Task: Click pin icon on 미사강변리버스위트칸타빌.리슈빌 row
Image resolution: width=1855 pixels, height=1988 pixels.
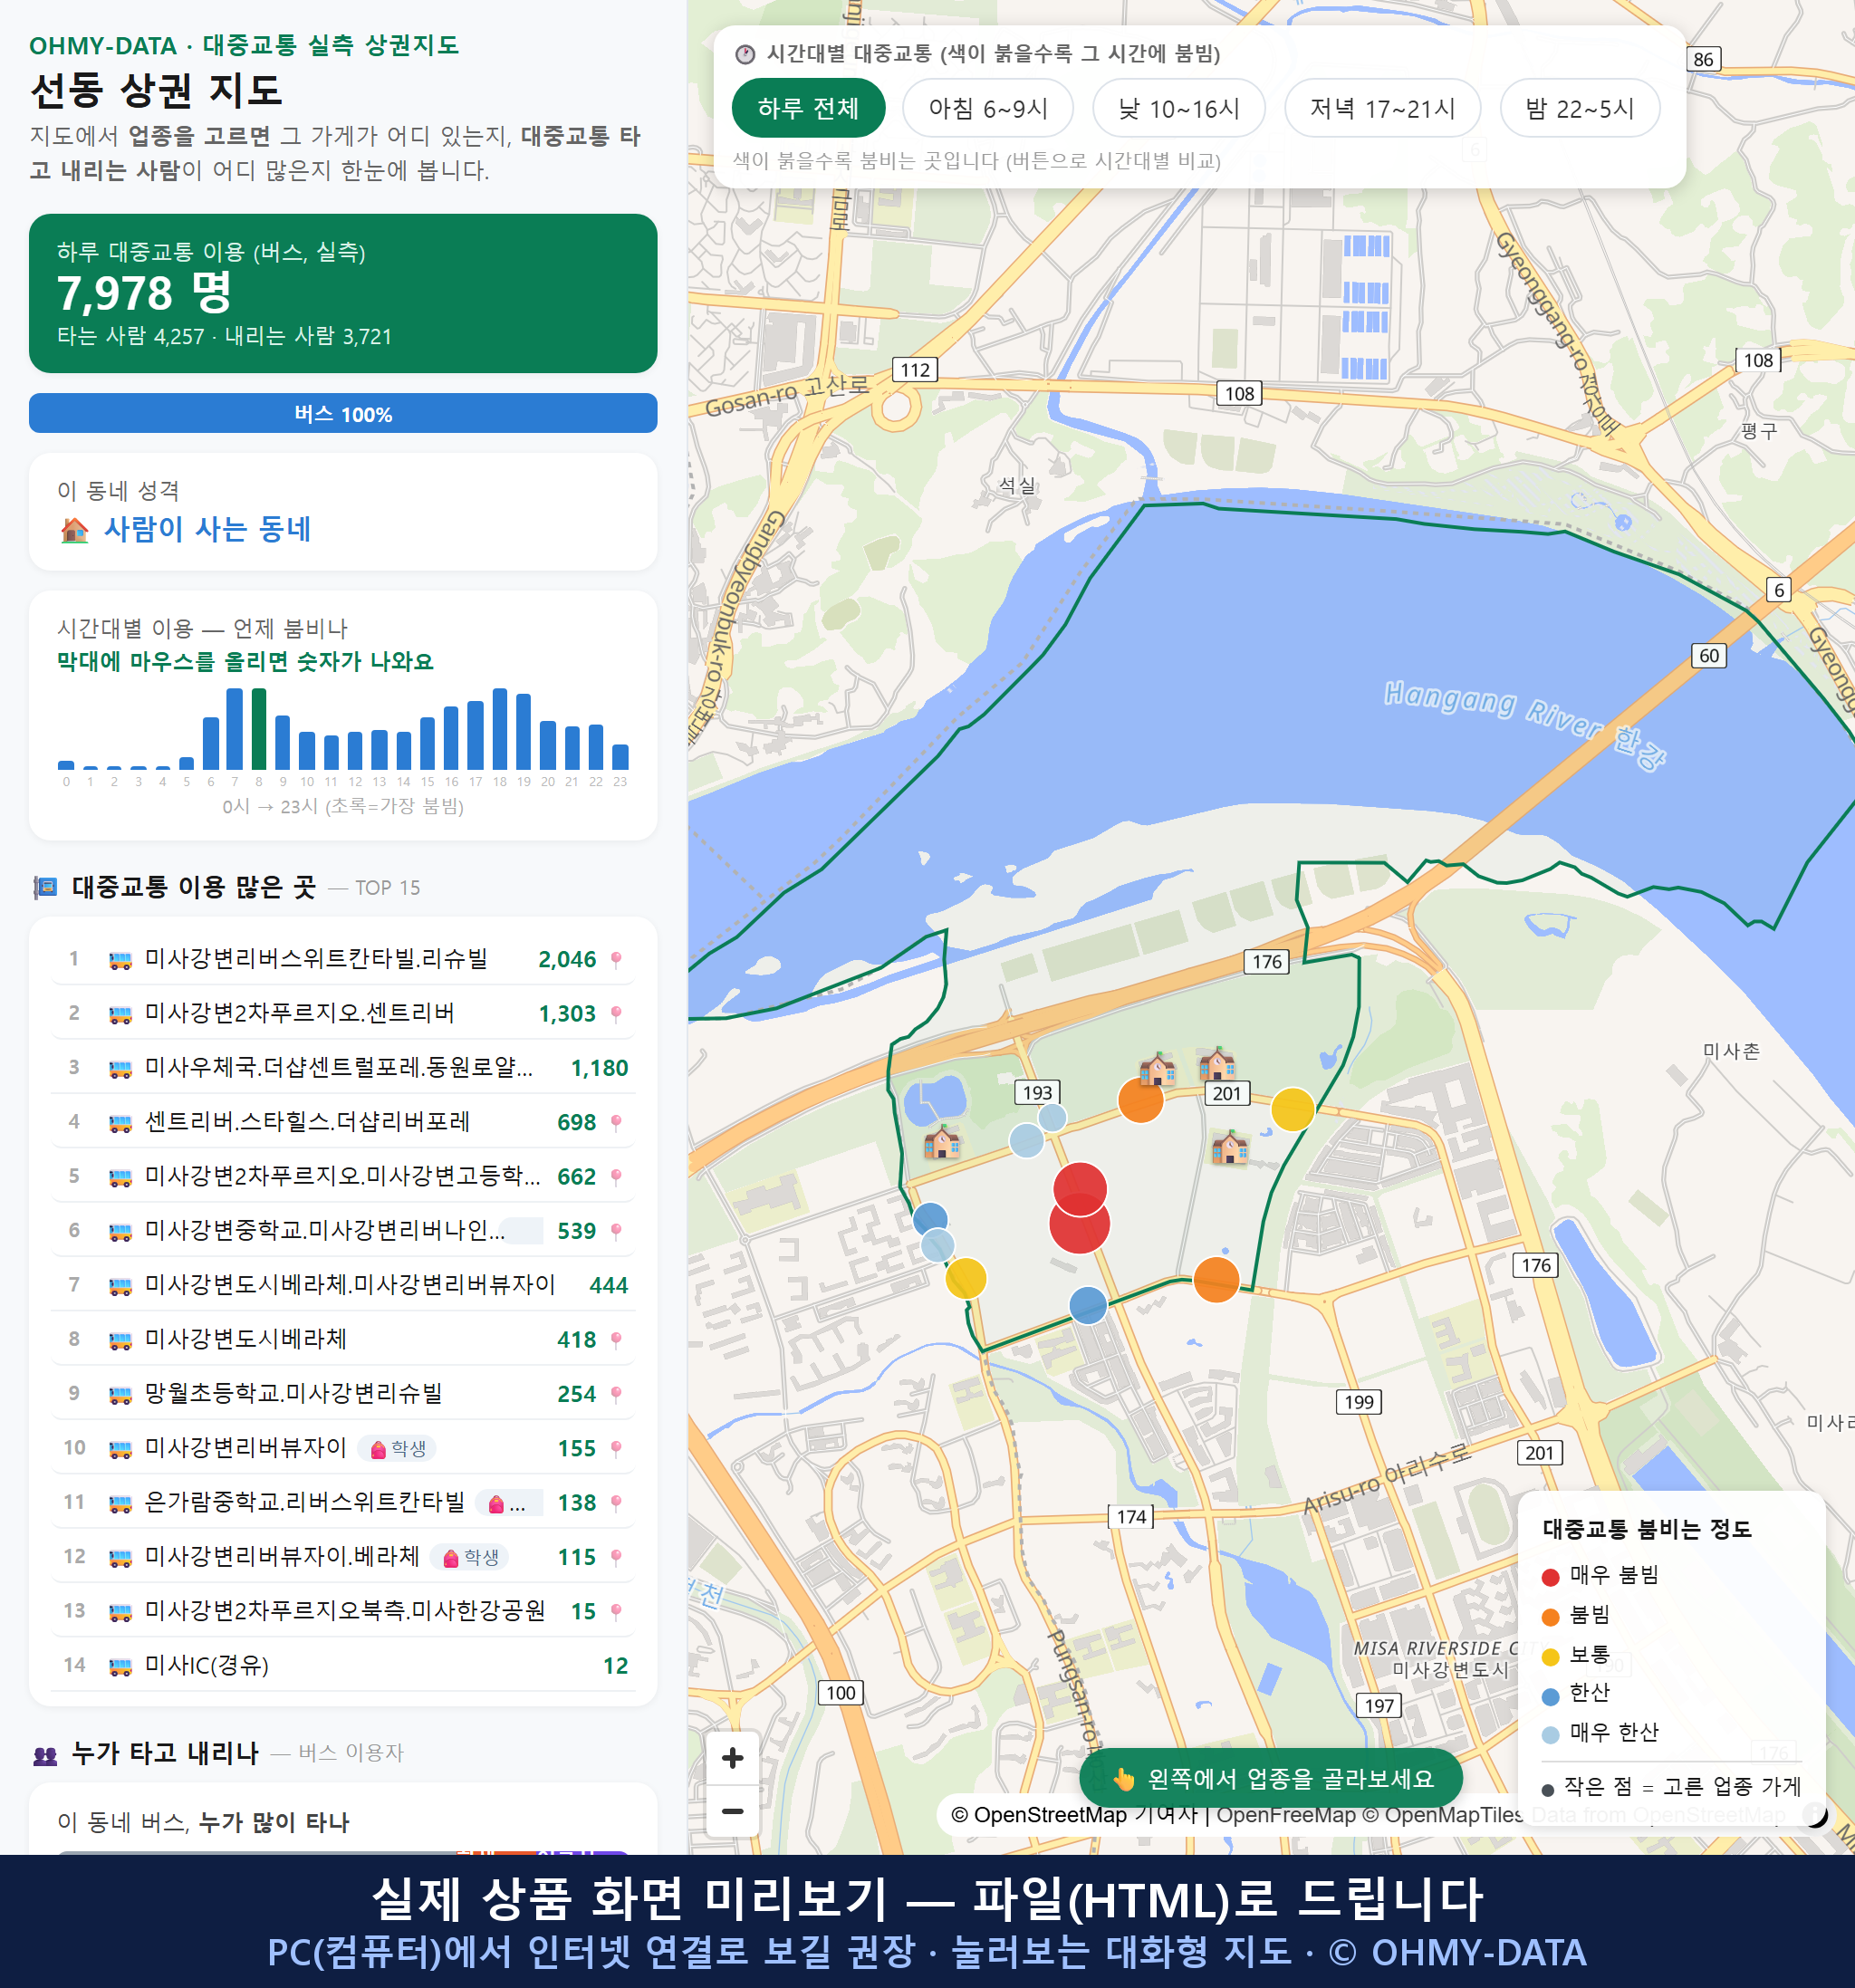Action: 616,959
